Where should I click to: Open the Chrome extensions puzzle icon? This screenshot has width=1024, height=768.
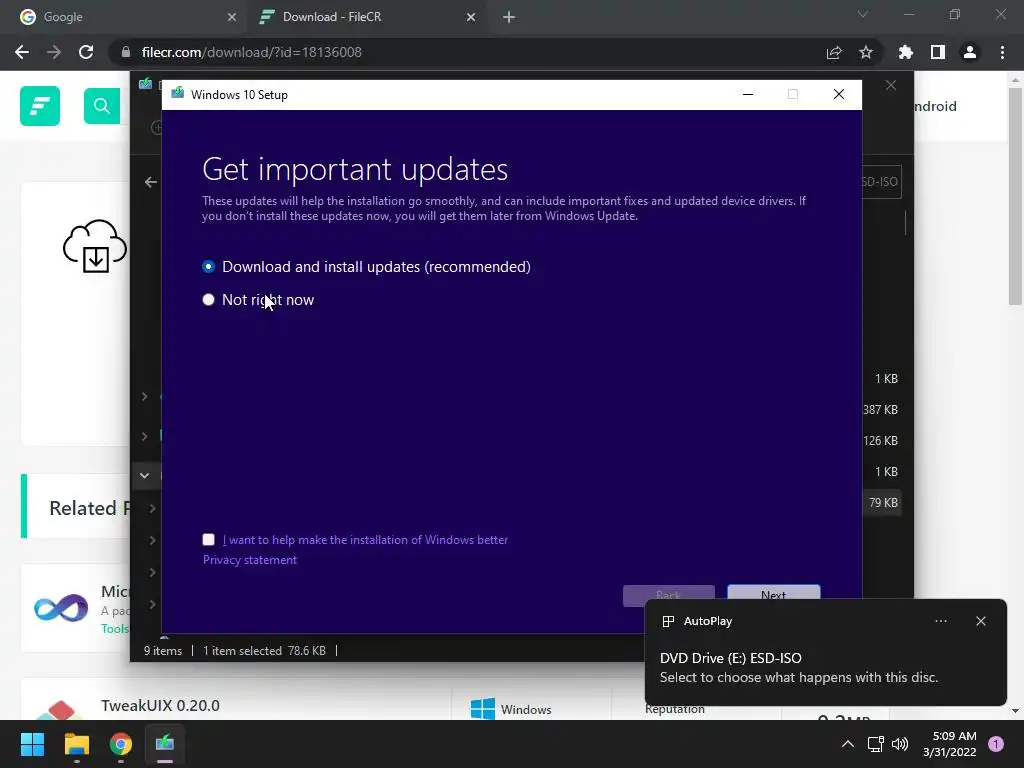[x=906, y=52]
